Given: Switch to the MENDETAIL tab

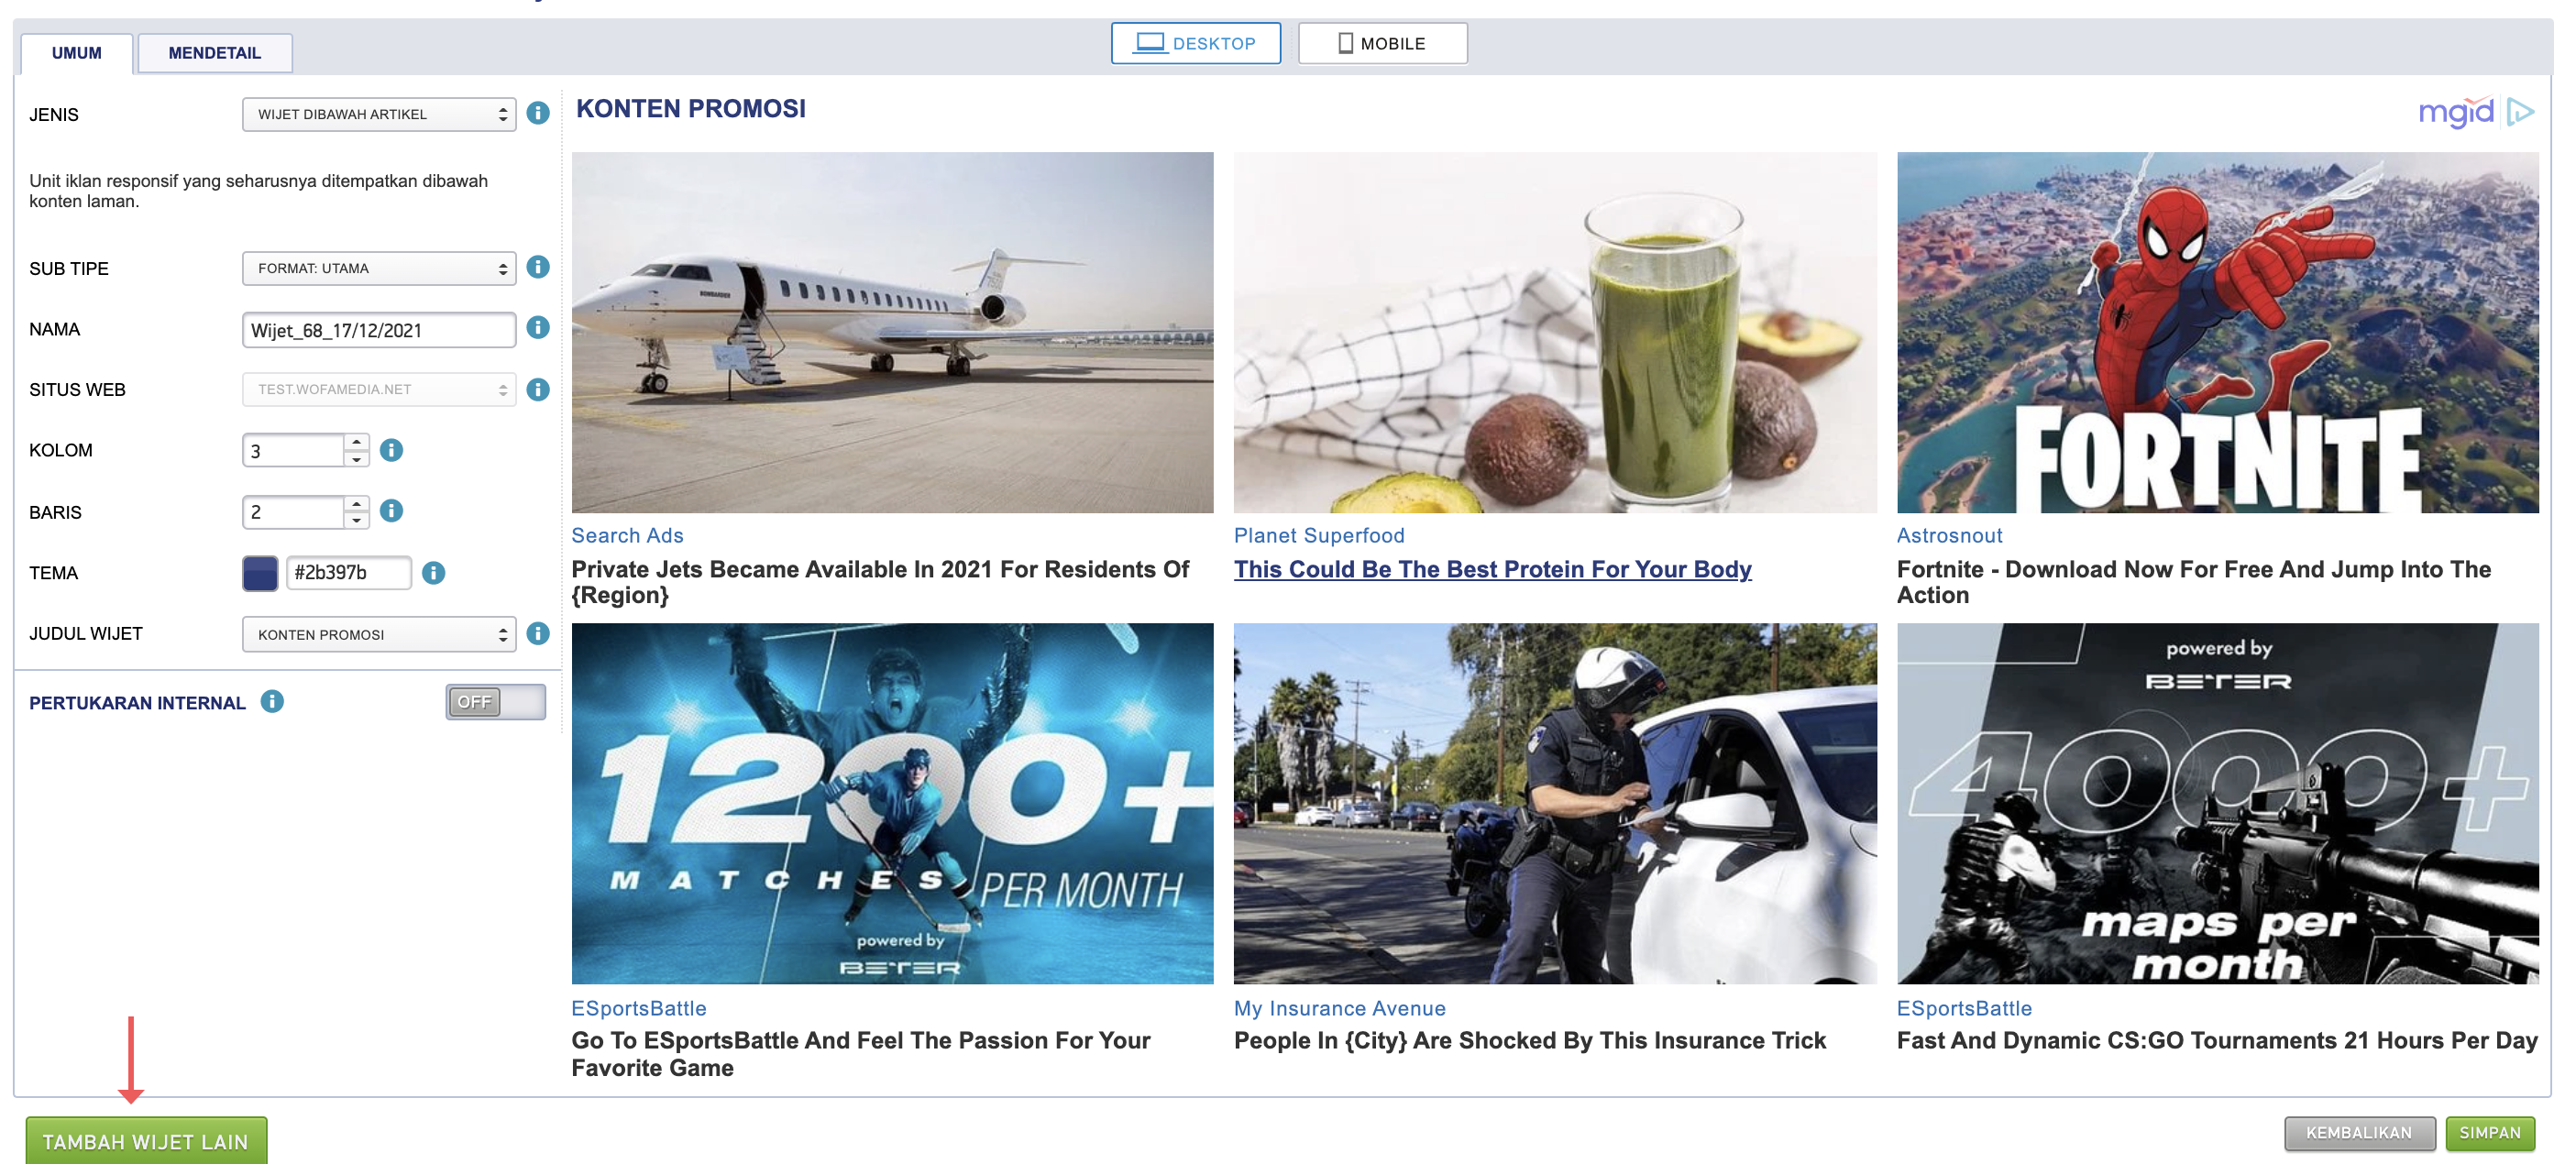Looking at the screenshot, I should pos(215,53).
